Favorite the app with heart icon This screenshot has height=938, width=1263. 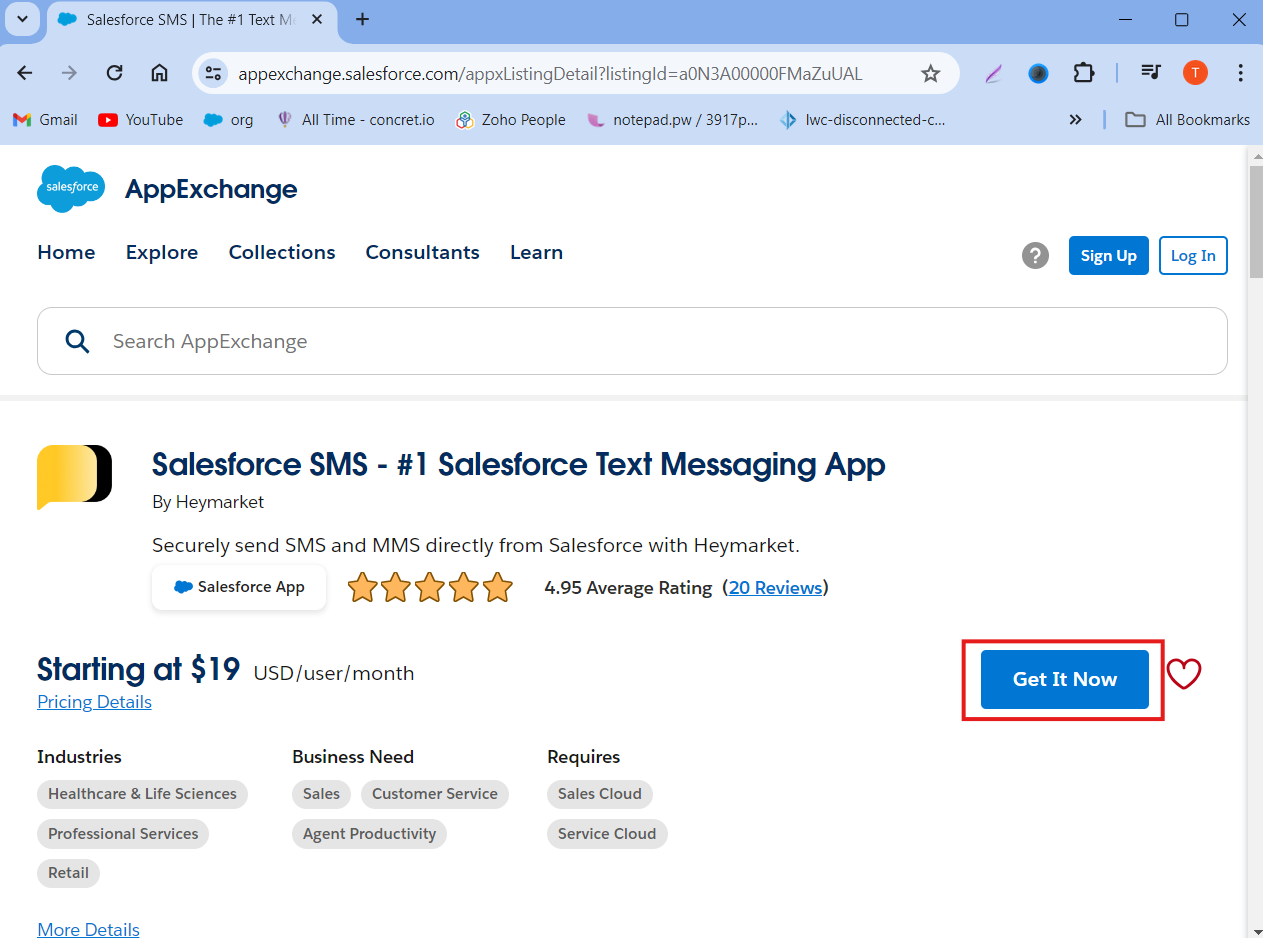pos(1184,675)
